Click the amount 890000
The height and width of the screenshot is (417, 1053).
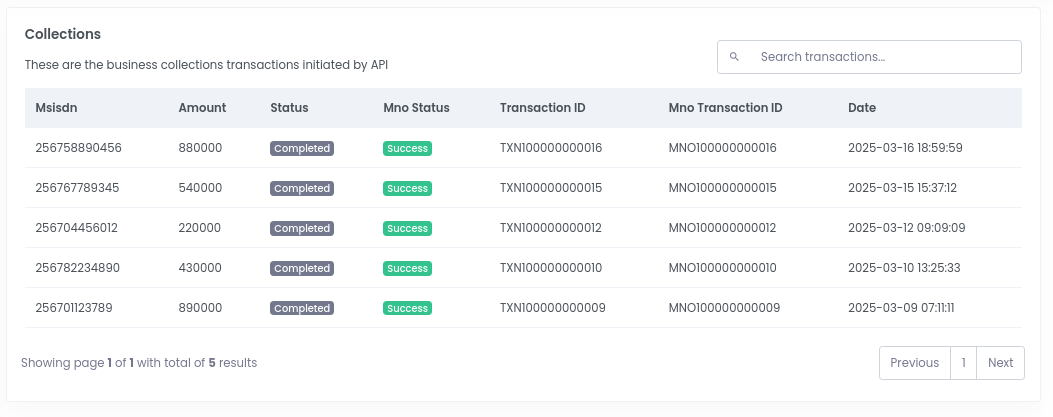(x=200, y=308)
